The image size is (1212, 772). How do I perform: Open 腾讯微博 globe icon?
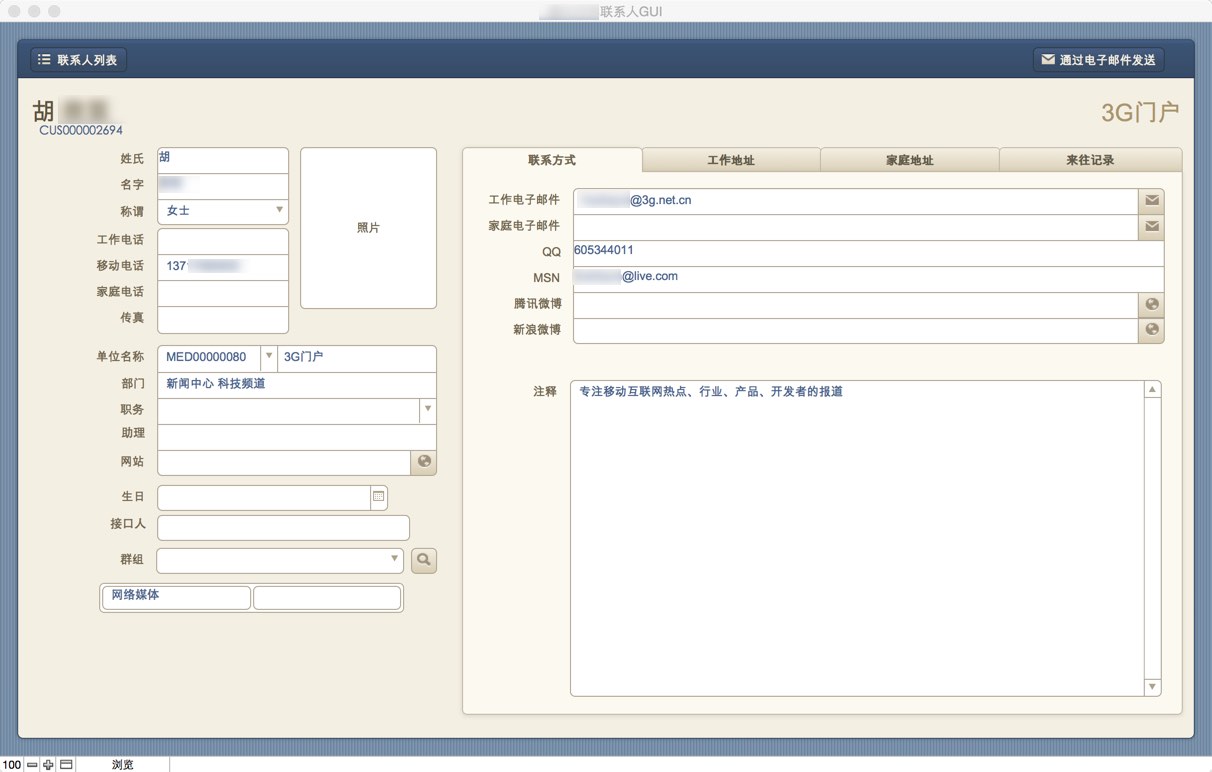tap(1152, 305)
